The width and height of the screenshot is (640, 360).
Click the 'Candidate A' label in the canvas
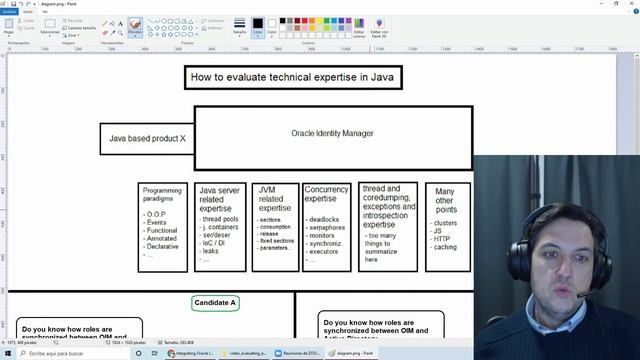pyautogui.click(x=215, y=303)
